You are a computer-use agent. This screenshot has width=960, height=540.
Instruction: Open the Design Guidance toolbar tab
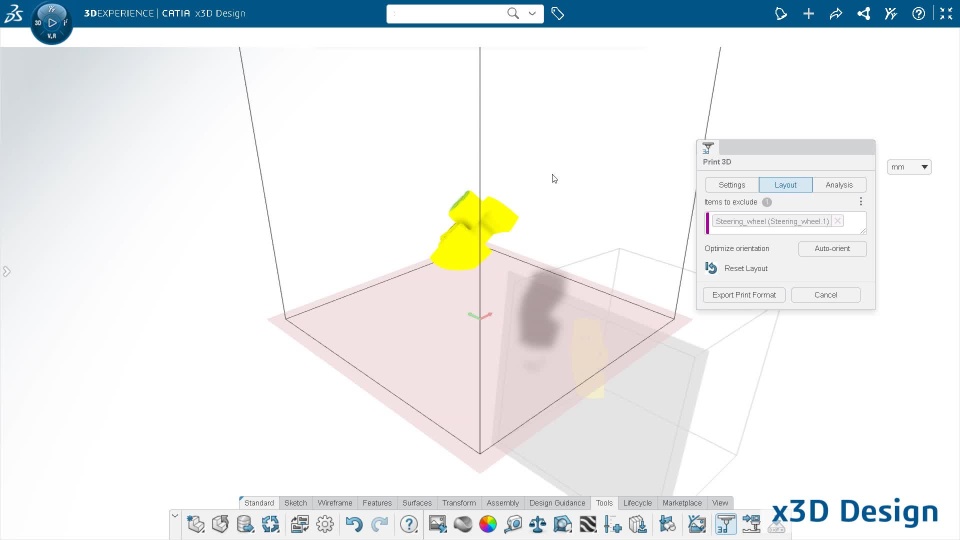tap(557, 503)
